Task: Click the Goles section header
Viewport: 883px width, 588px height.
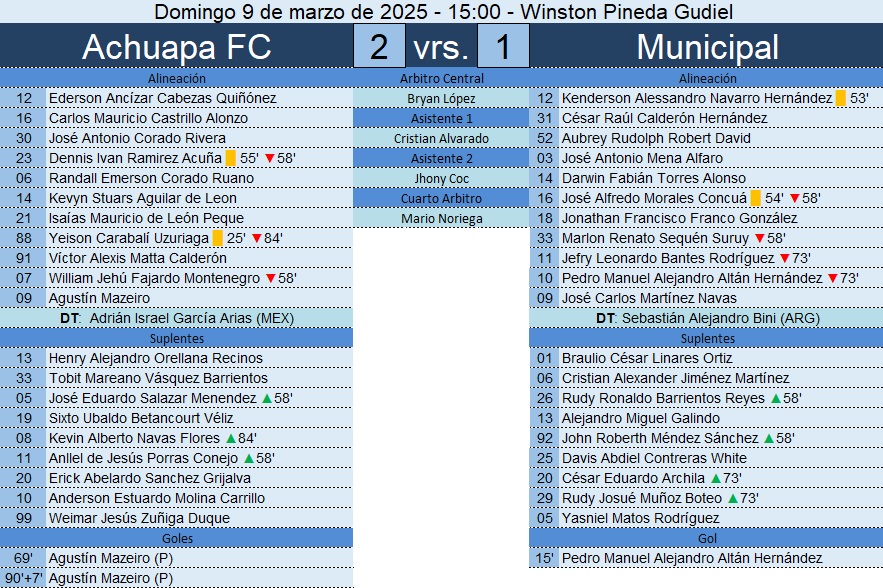Action: pos(177,538)
